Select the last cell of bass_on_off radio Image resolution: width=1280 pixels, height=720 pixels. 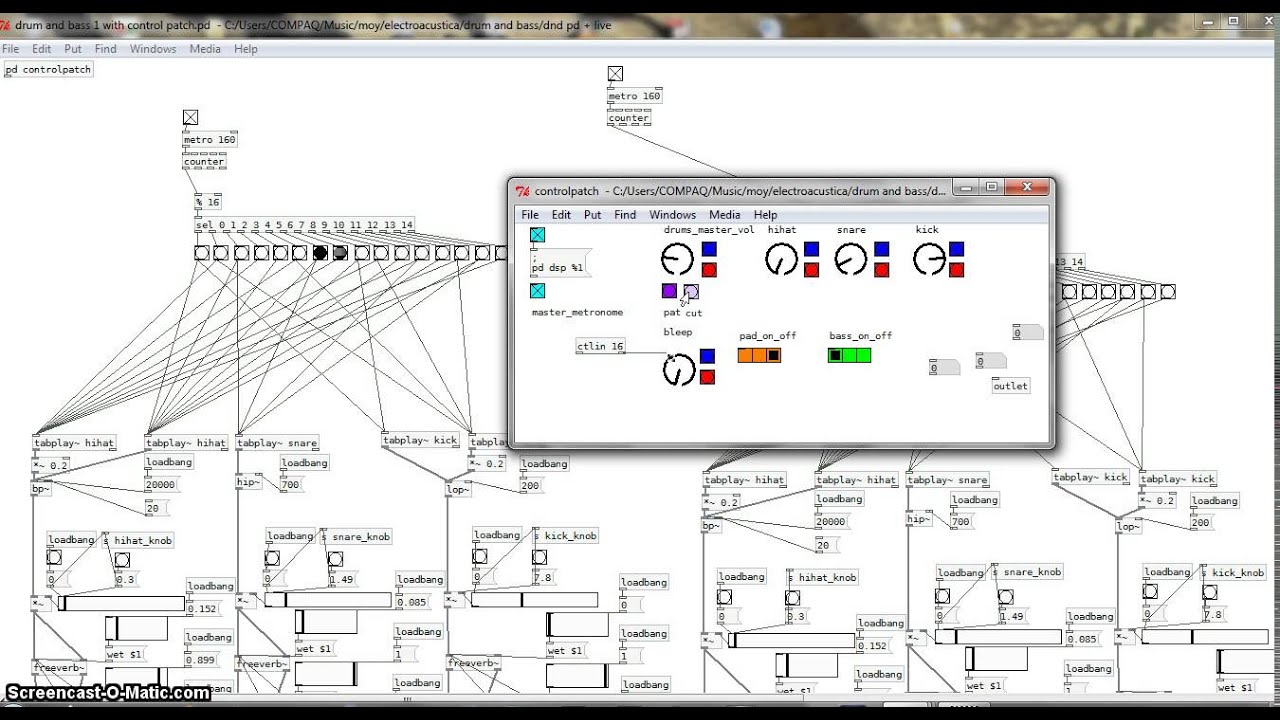point(864,355)
